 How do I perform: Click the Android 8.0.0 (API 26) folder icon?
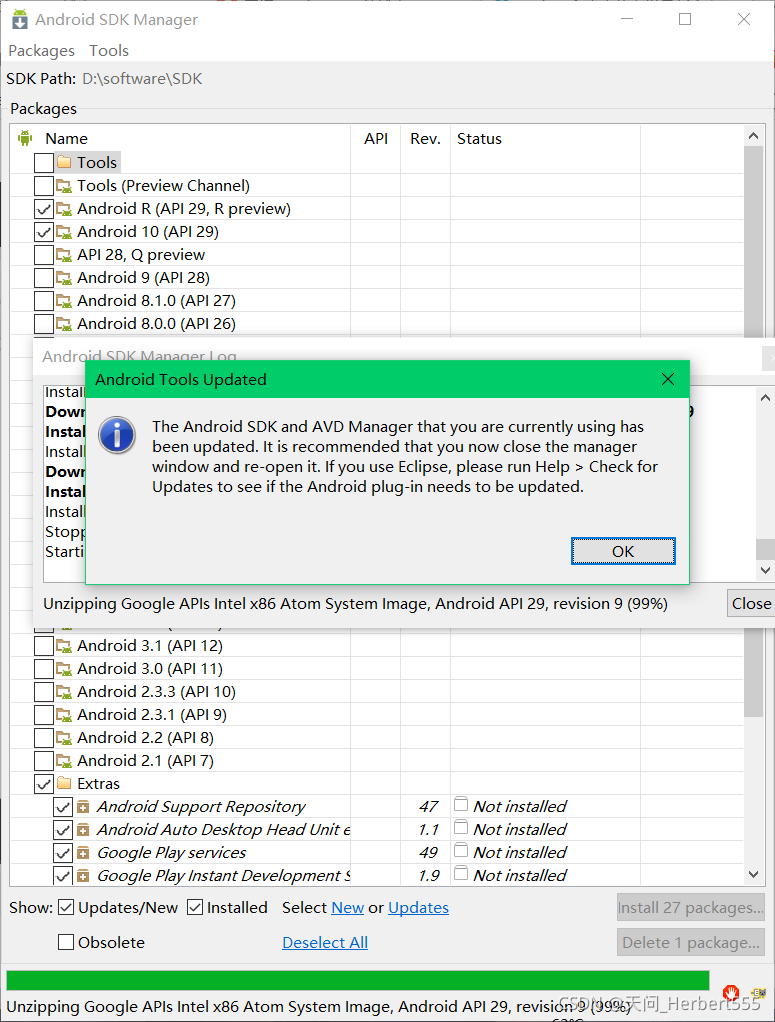(x=64, y=324)
